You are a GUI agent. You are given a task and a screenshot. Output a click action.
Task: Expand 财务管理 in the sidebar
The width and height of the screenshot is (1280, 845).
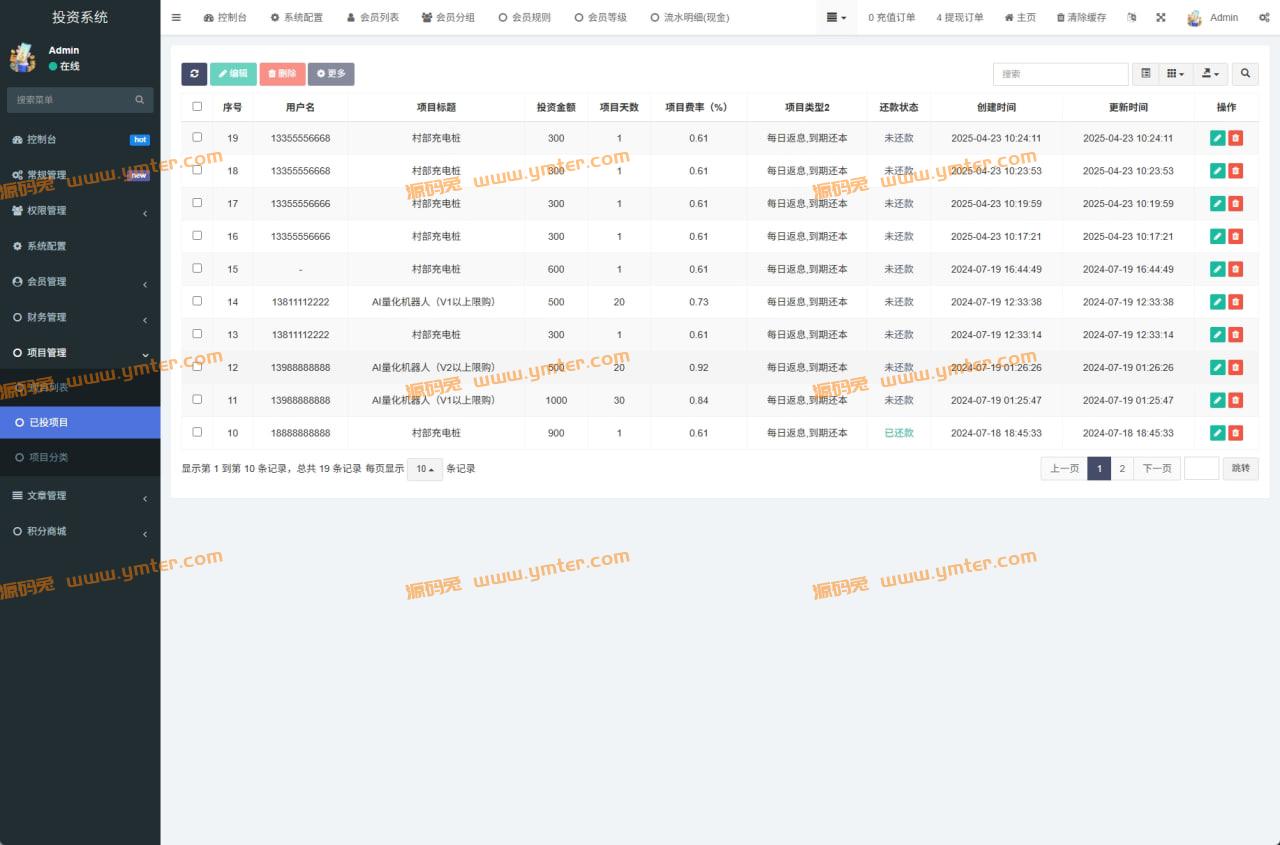80,317
